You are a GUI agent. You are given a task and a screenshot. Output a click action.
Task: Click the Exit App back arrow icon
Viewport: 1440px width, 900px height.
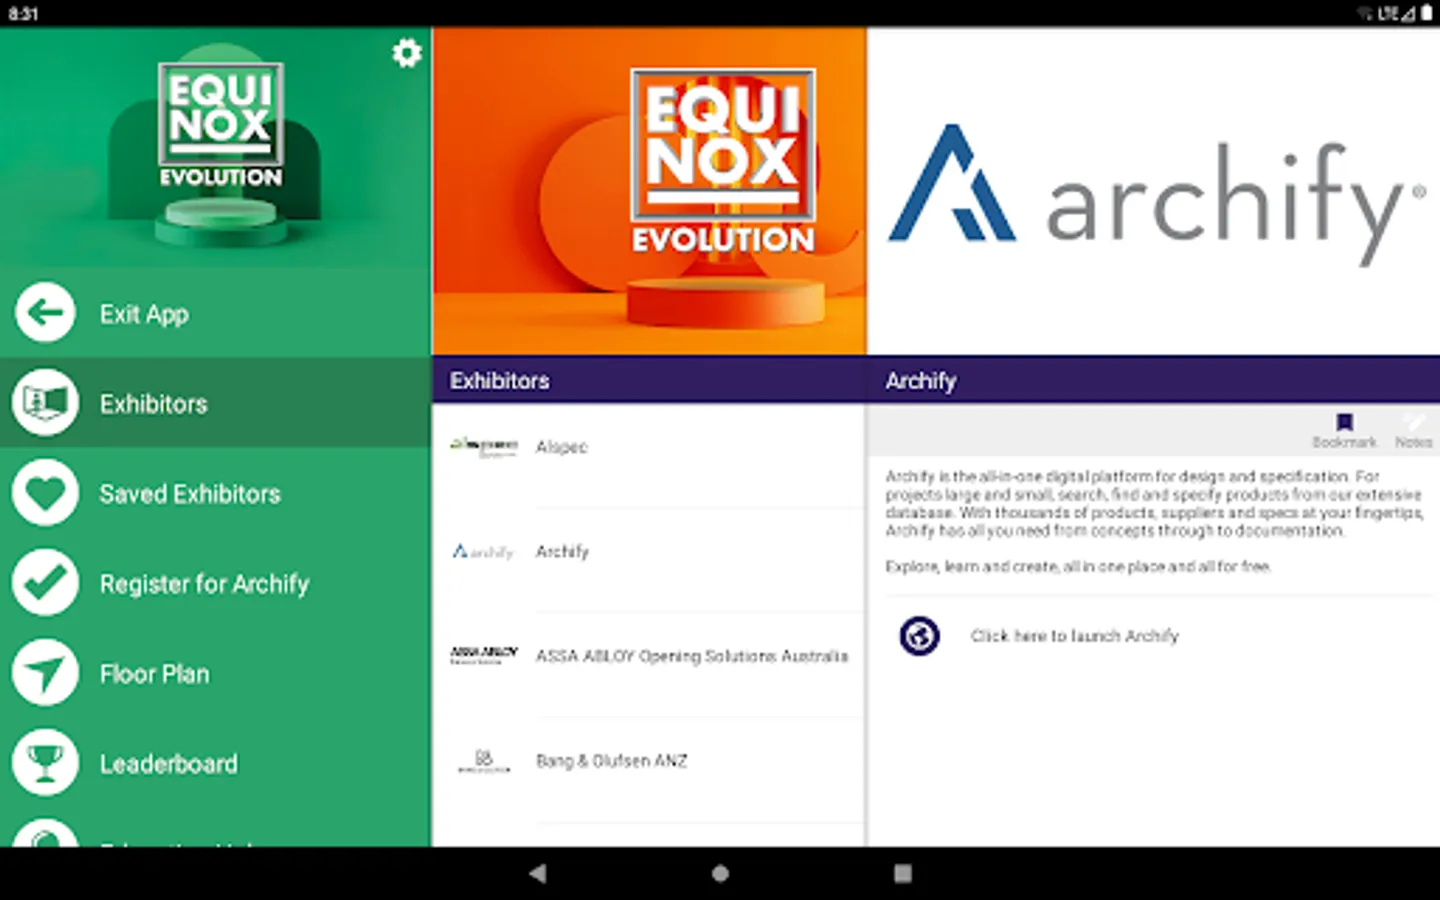click(45, 313)
